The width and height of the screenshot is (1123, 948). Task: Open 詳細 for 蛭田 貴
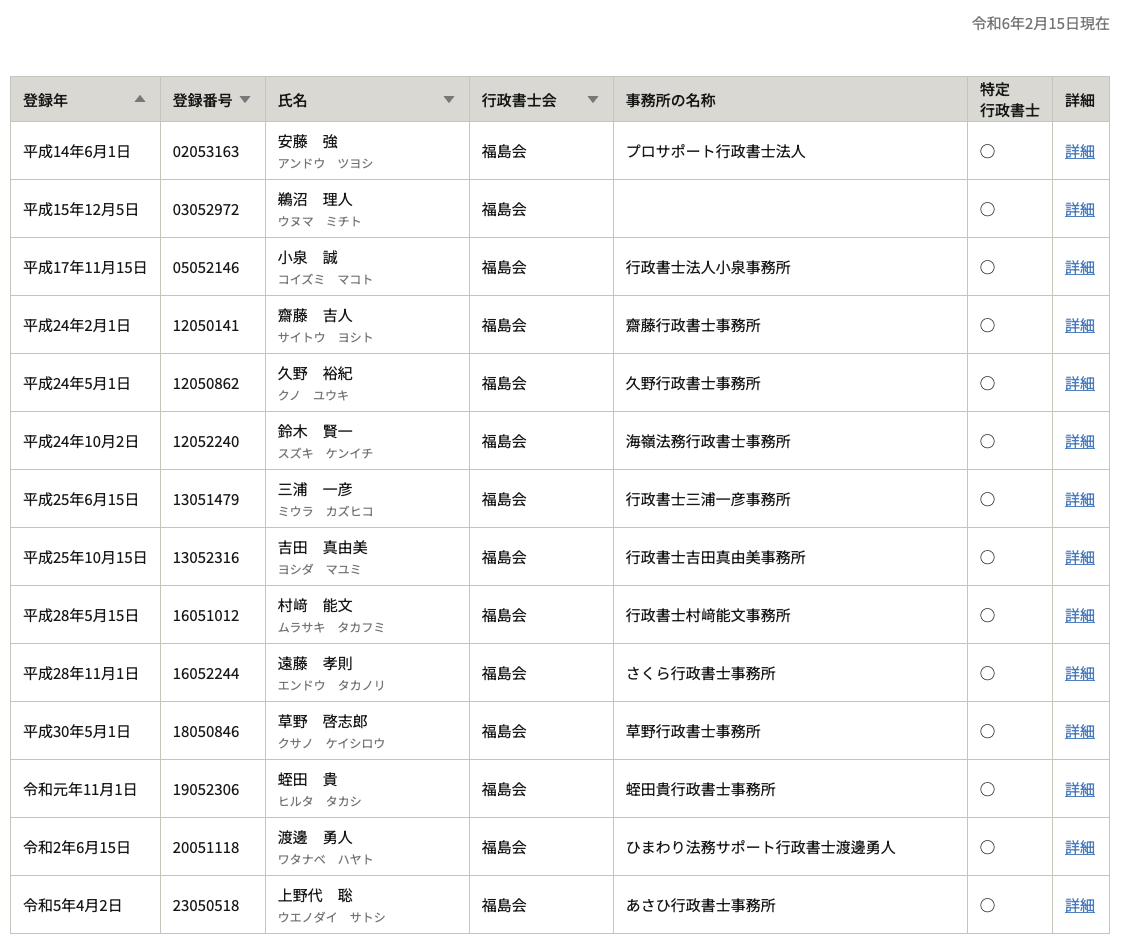pos(1079,789)
